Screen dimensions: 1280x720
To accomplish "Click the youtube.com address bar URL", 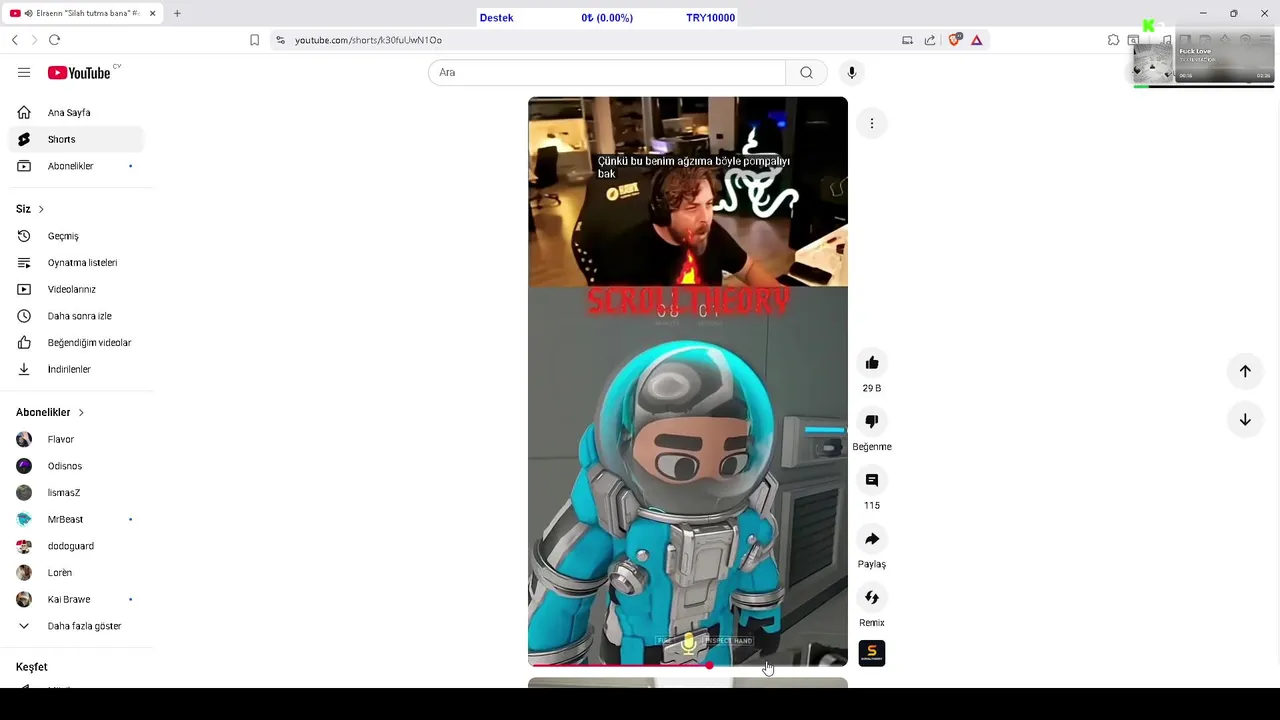I will pos(368,40).
